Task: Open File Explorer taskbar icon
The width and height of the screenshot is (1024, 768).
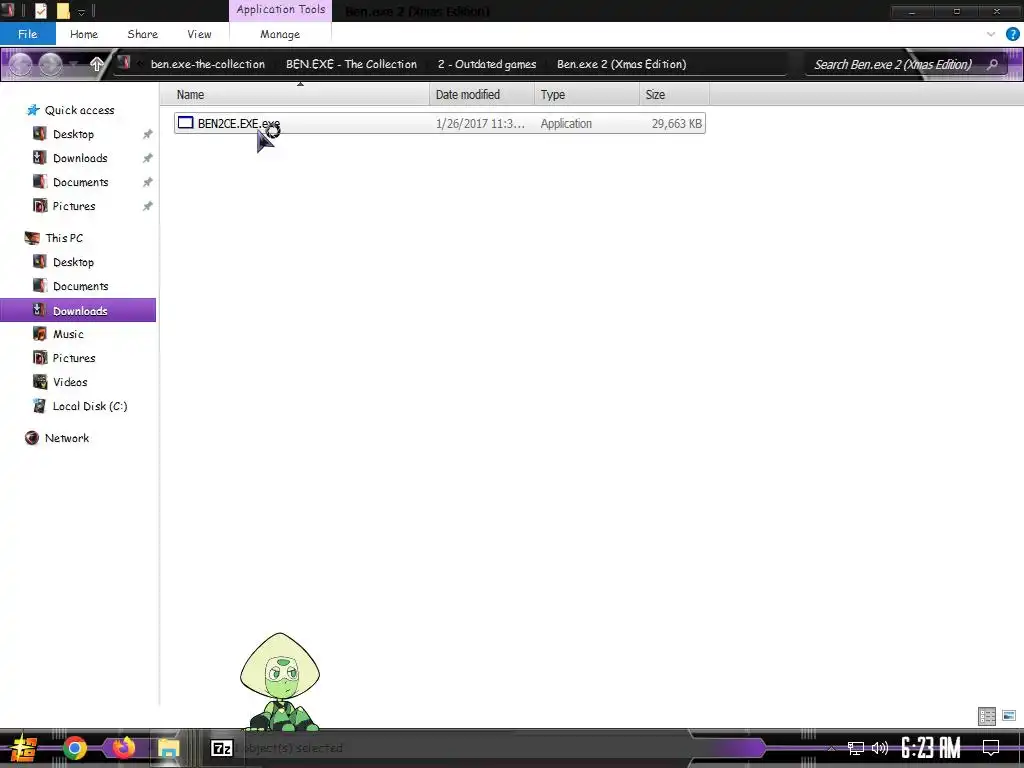Action: pos(168,748)
